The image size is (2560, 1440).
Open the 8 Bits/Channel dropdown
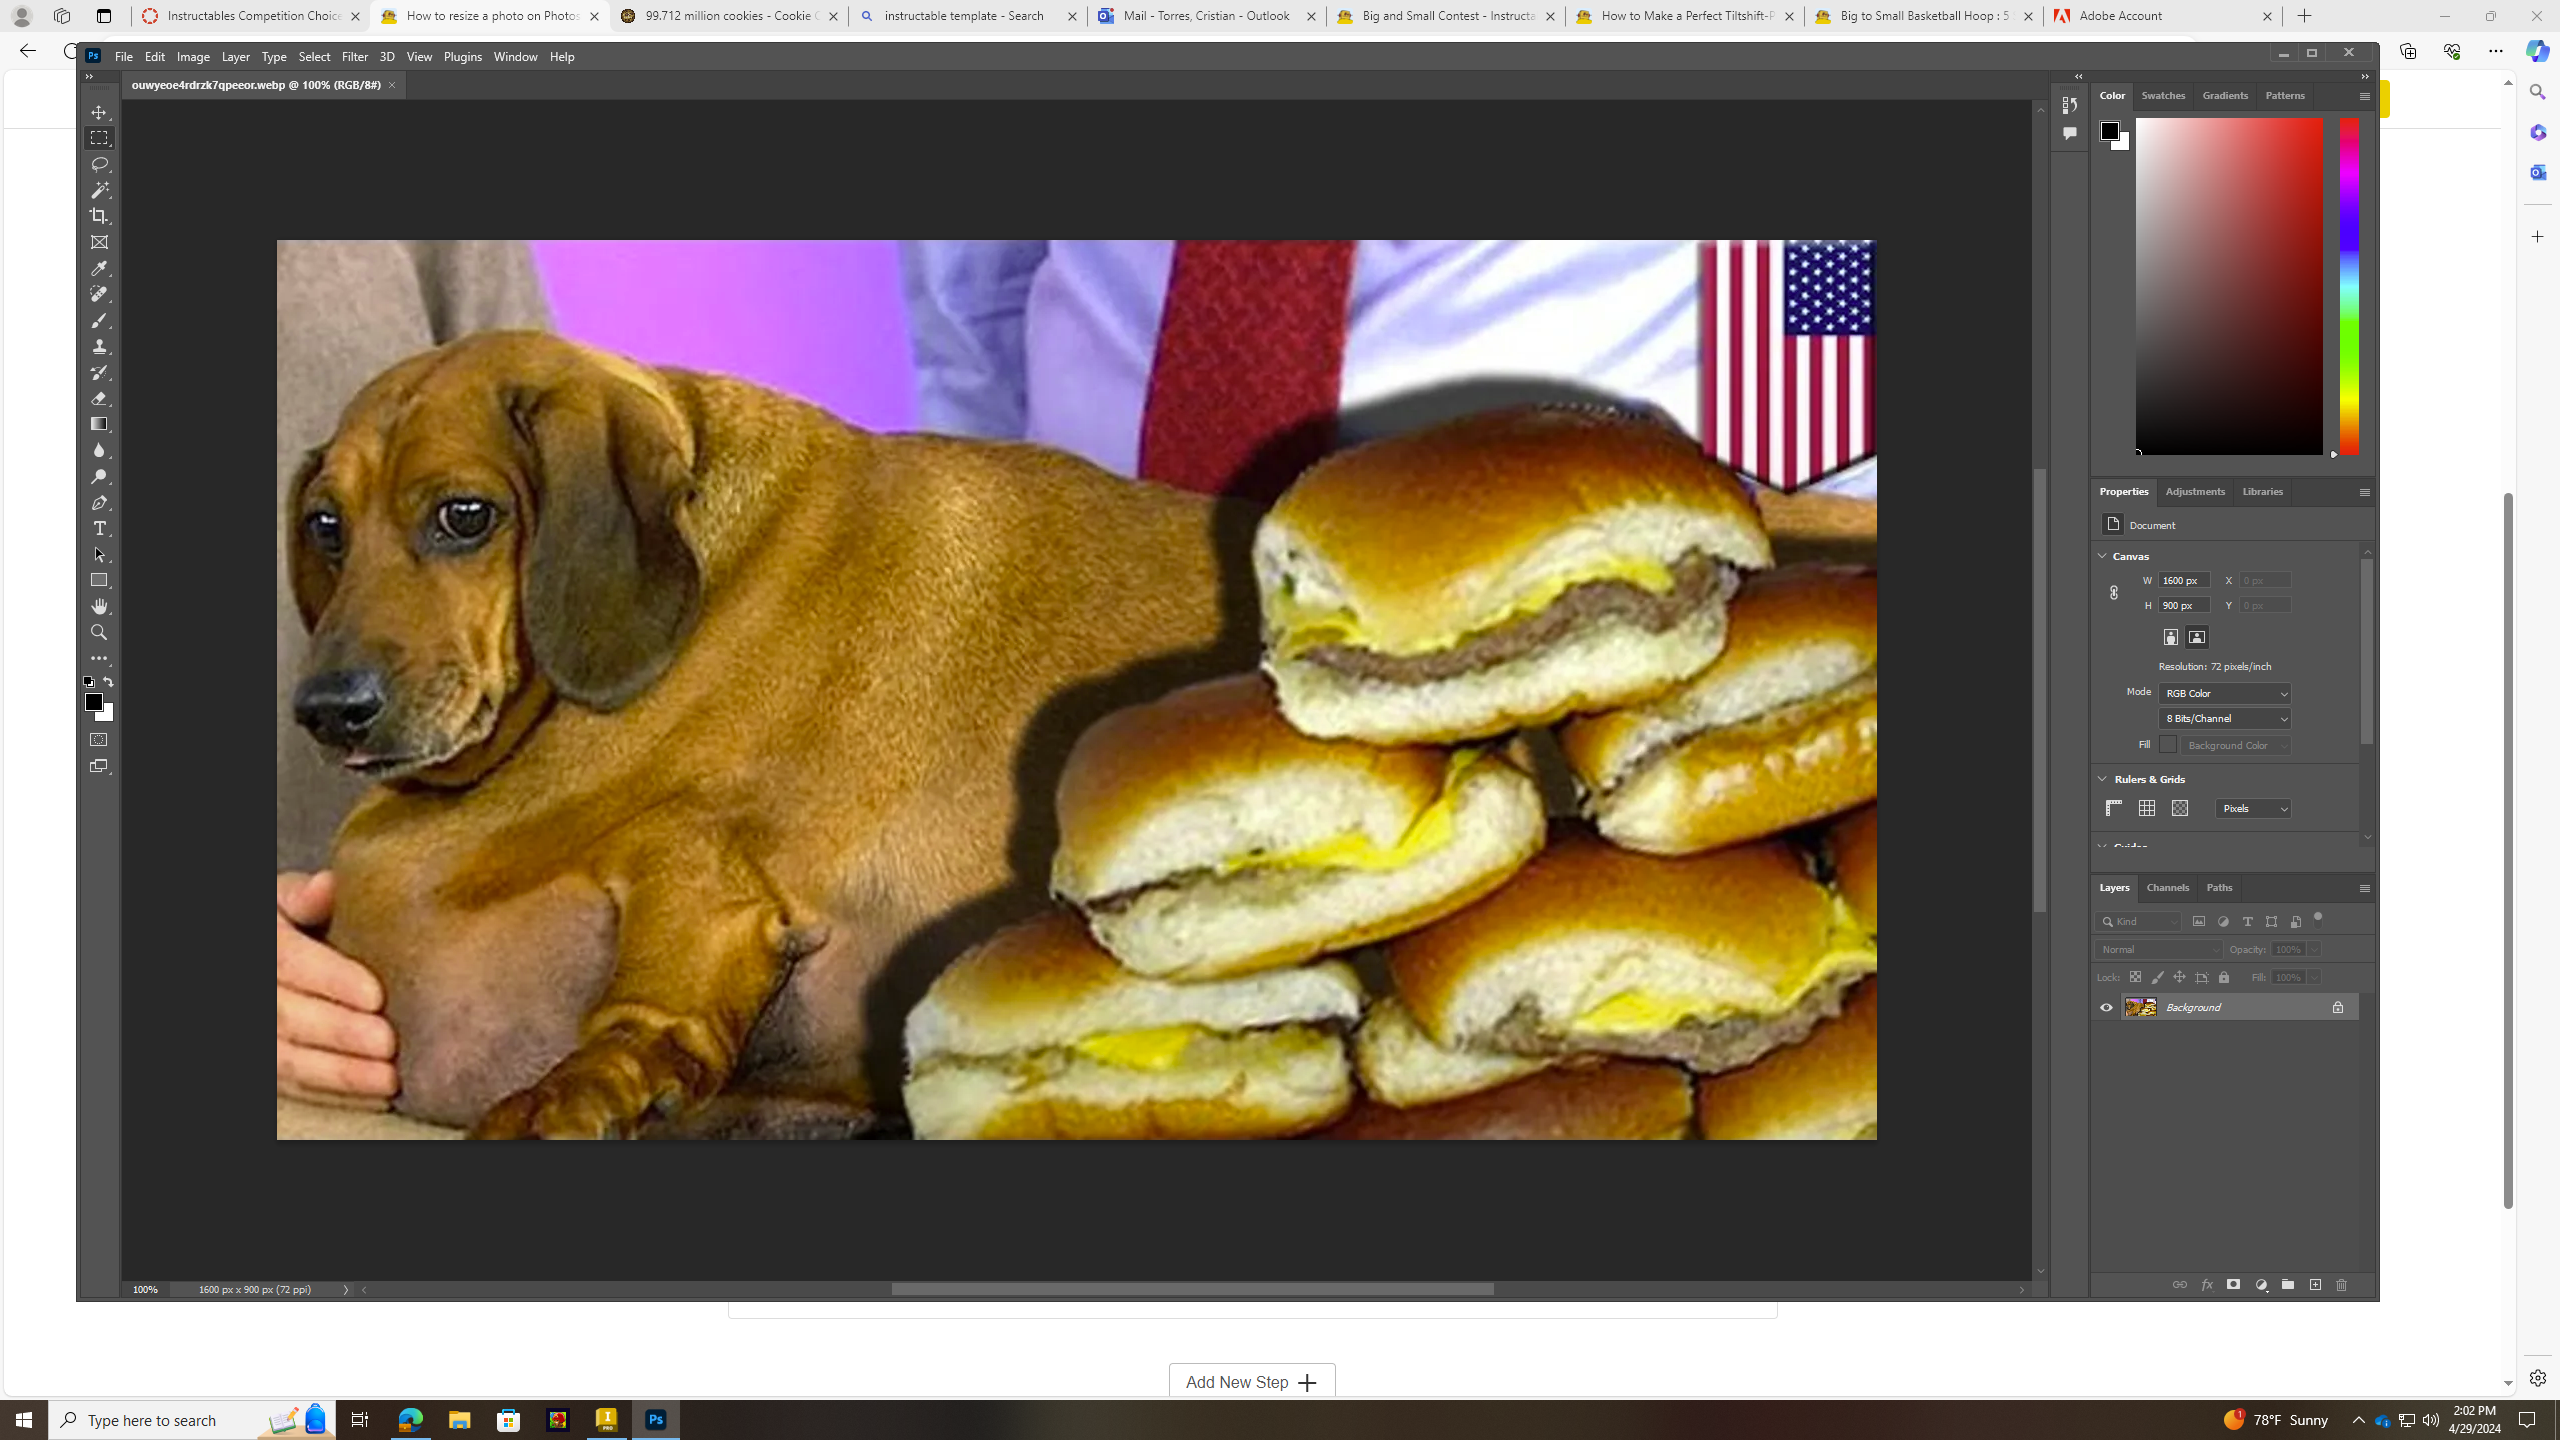2224,718
